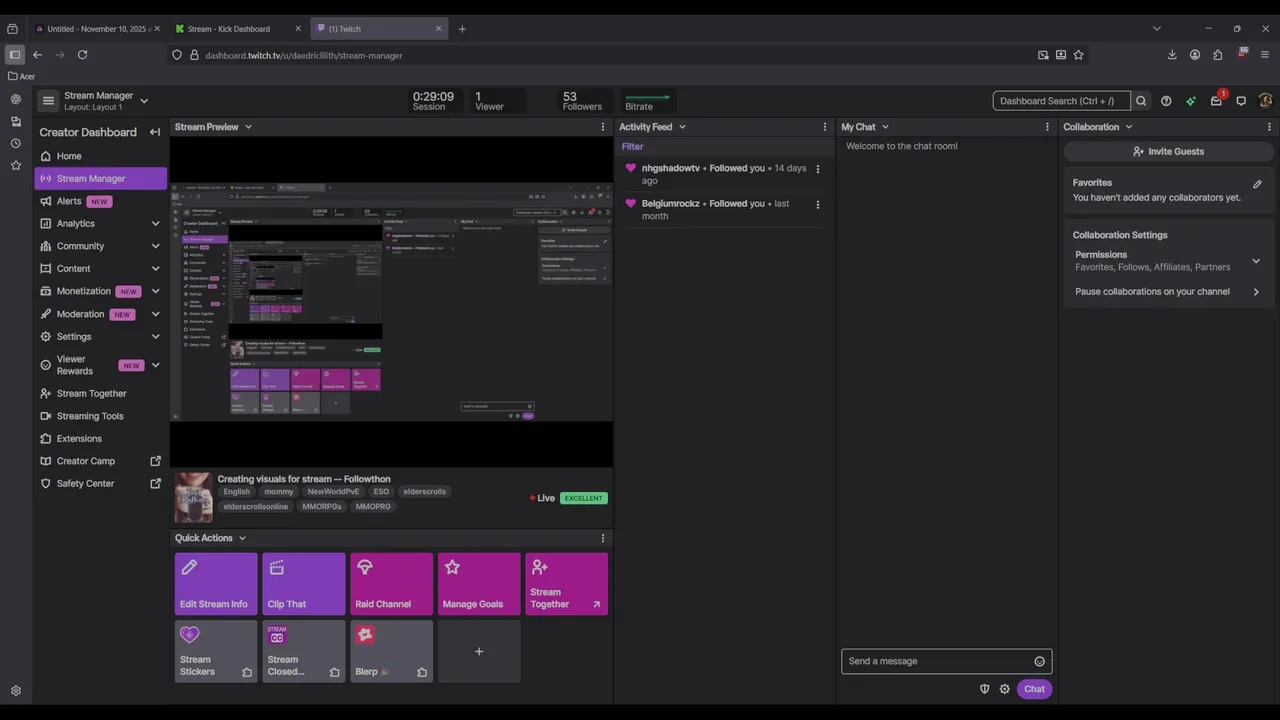The width and height of the screenshot is (1280, 720).
Task: Collapse the Creator Dashboard sidebar
Action: [155, 132]
